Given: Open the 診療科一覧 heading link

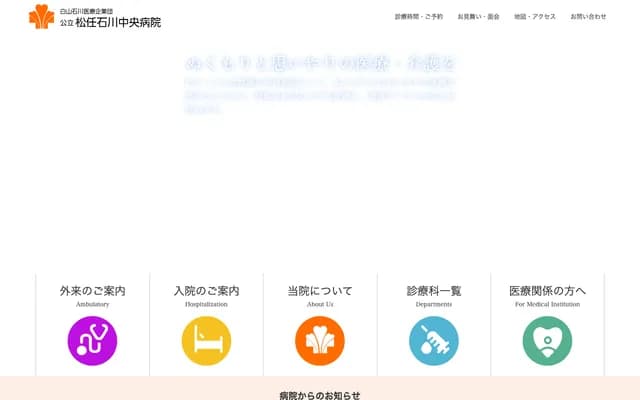Looking at the screenshot, I should tap(434, 291).
